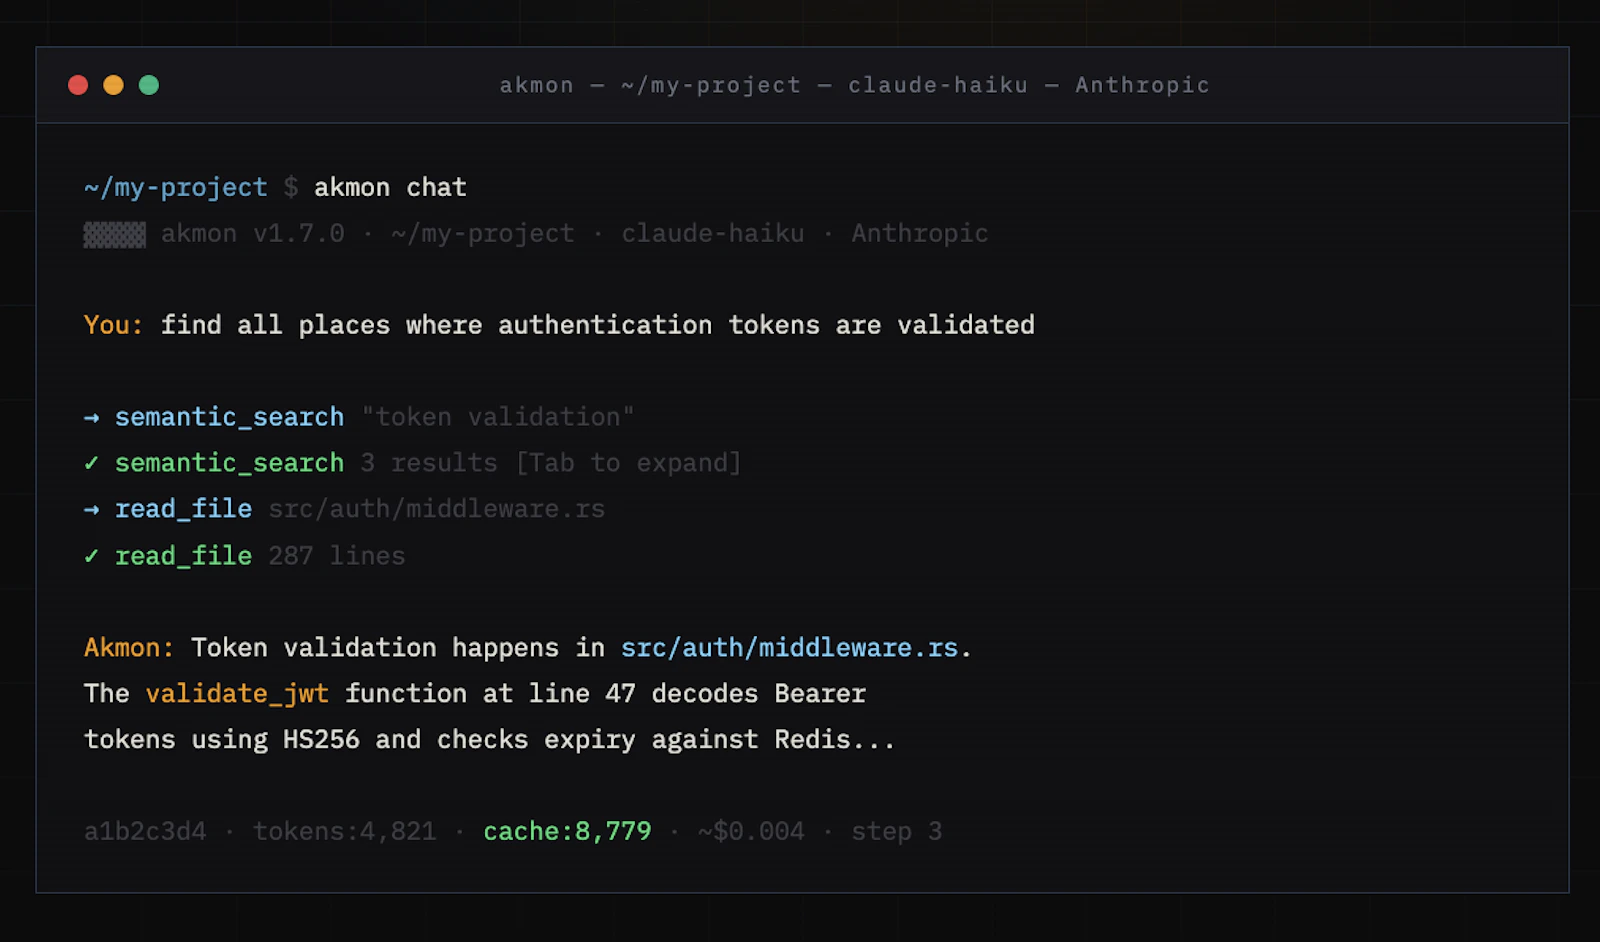Click the tokens:4,821 counter in status bar
The width and height of the screenshot is (1600, 942).
click(x=345, y=831)
